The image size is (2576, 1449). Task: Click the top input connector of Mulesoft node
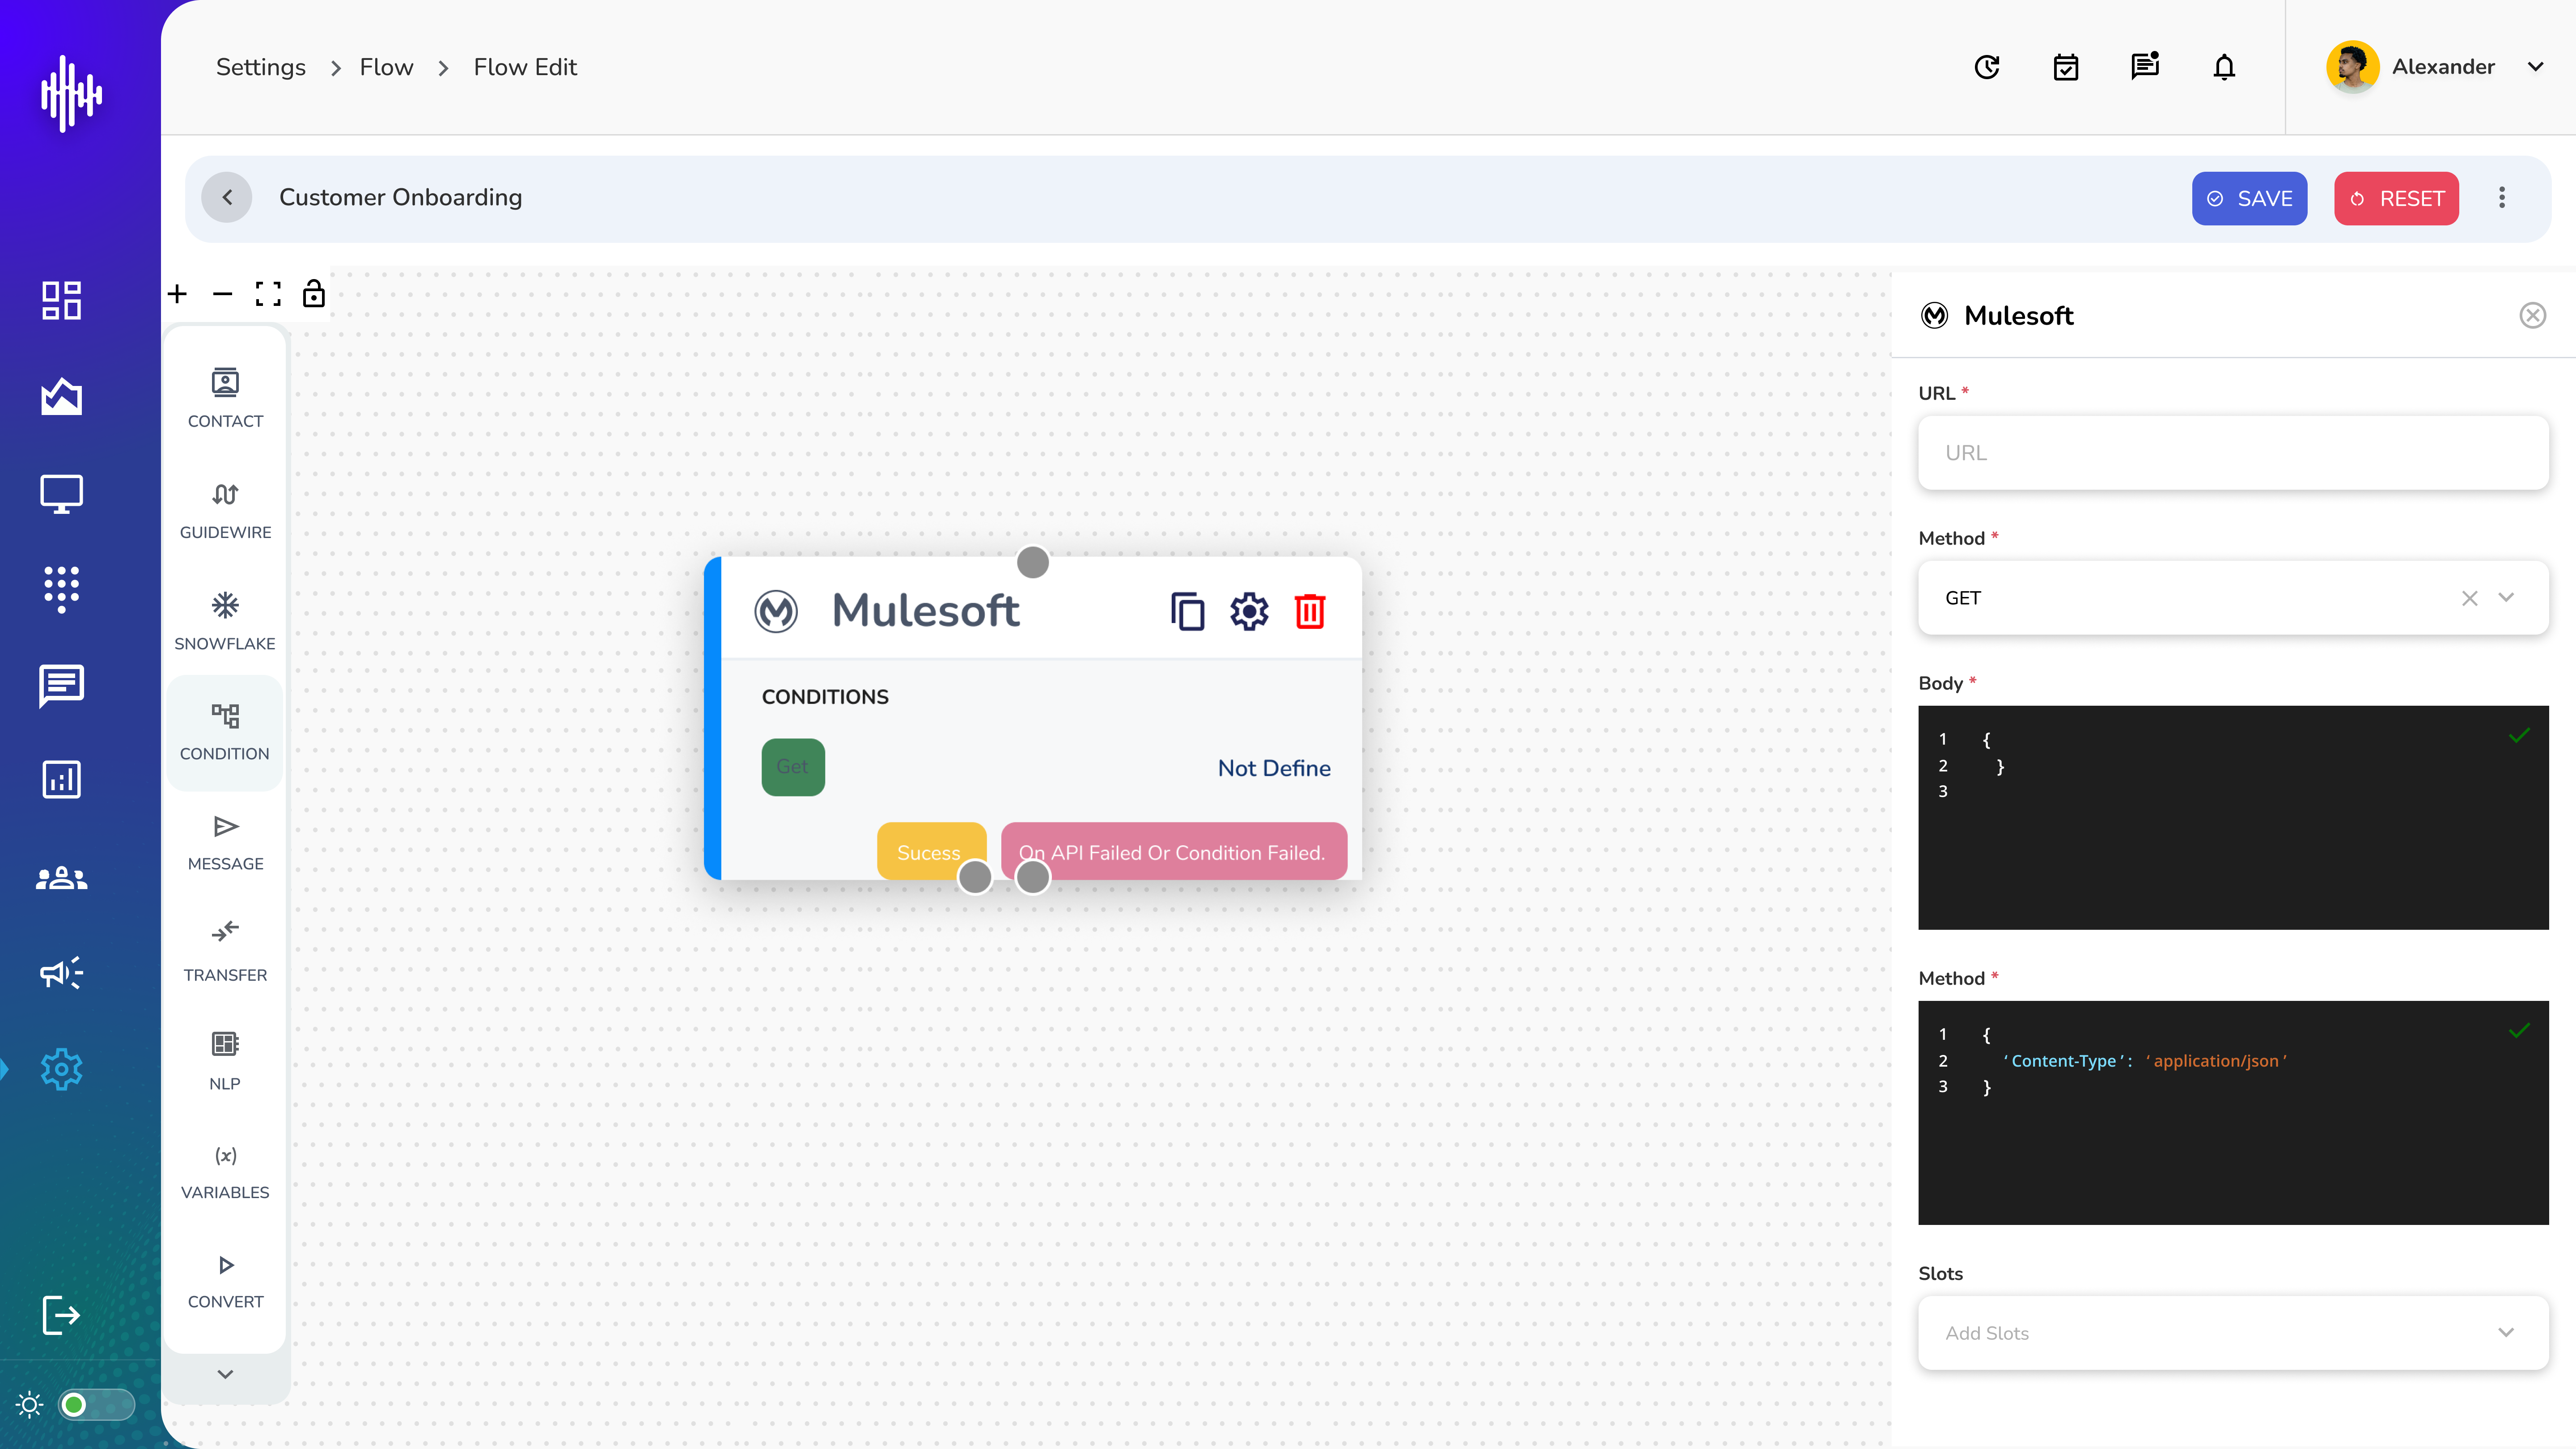(1033, 562)
